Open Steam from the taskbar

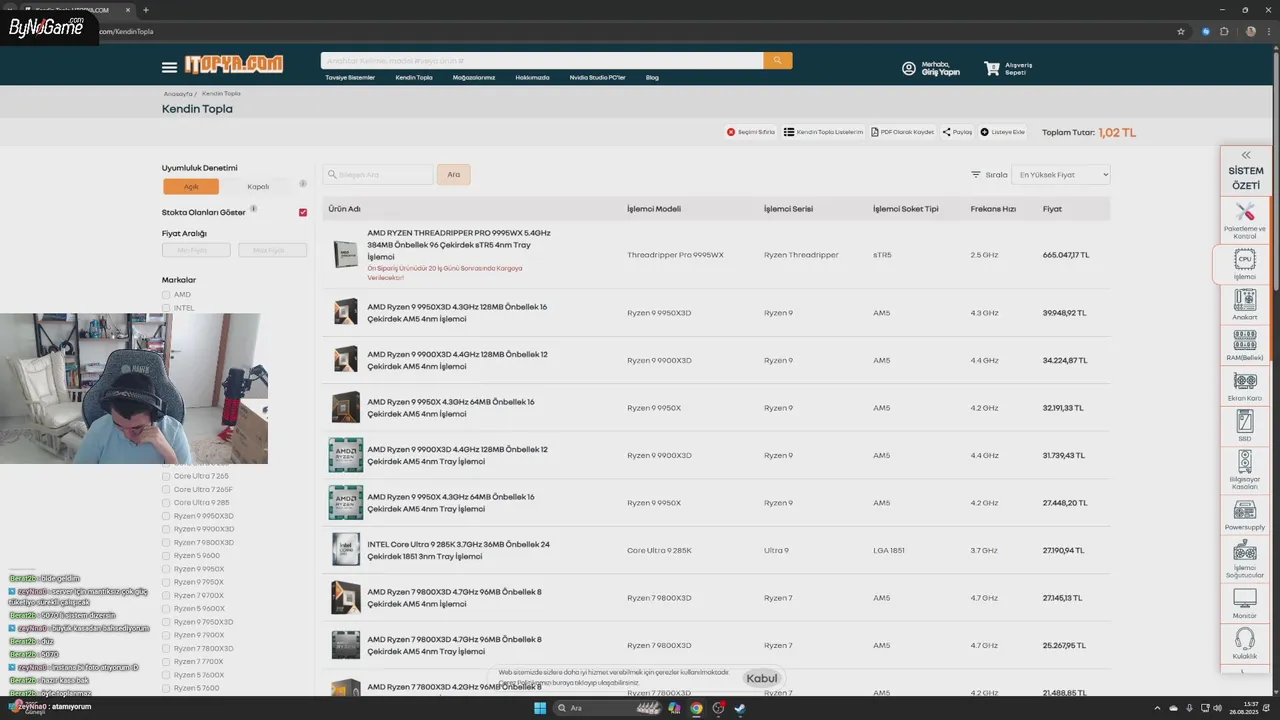click(740, 708)
